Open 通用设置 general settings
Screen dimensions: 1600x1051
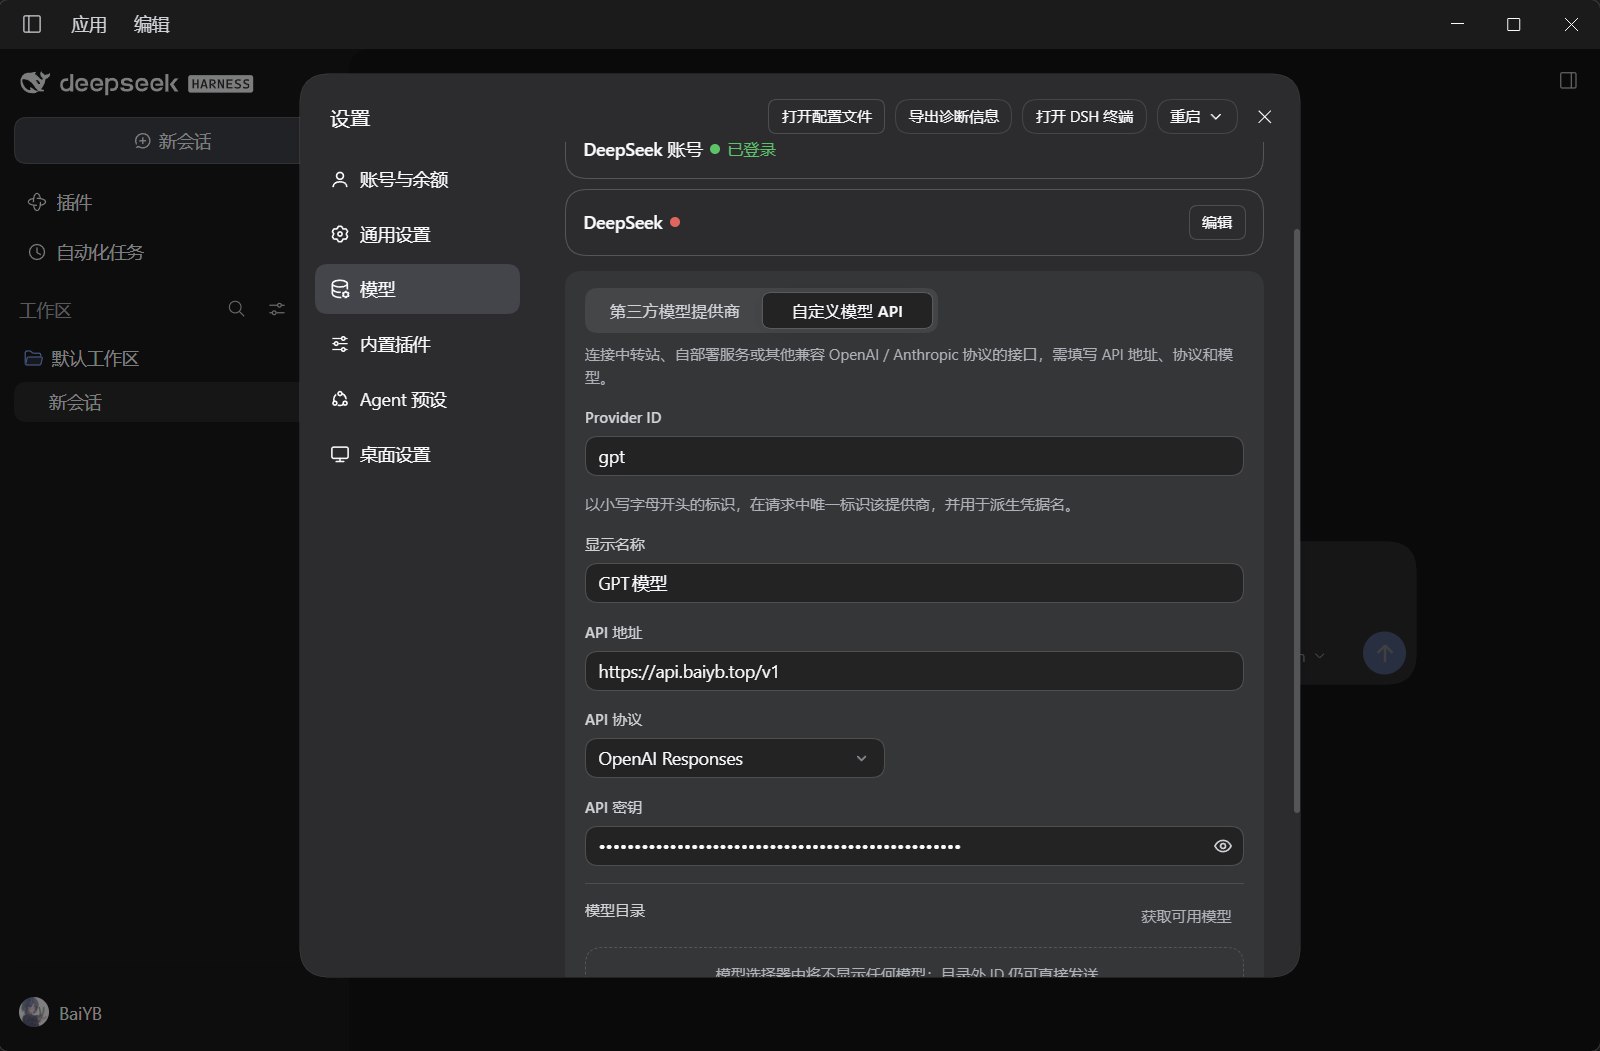(x=417, y=235)
